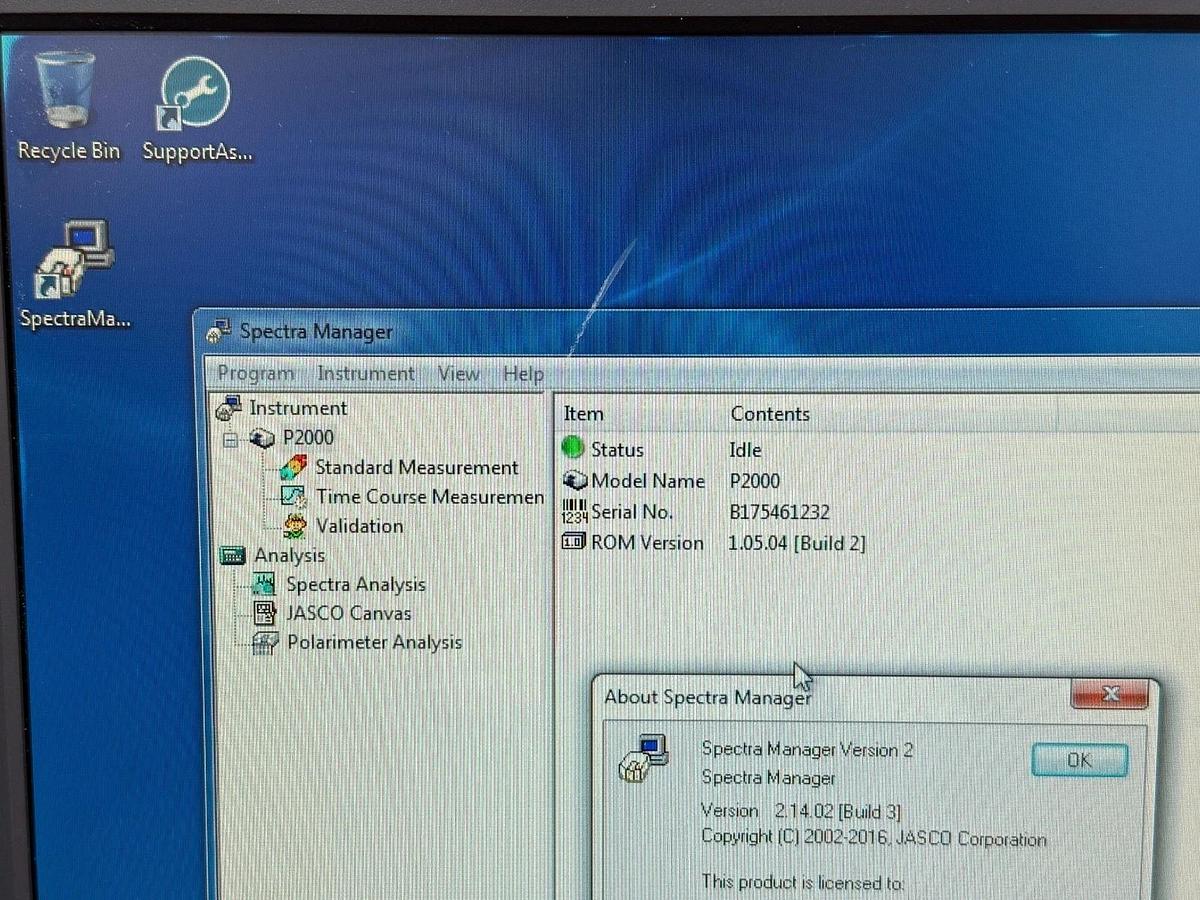Select Time Course Measurement tree item
The image size is (1200, 900).
click(430, 496)
